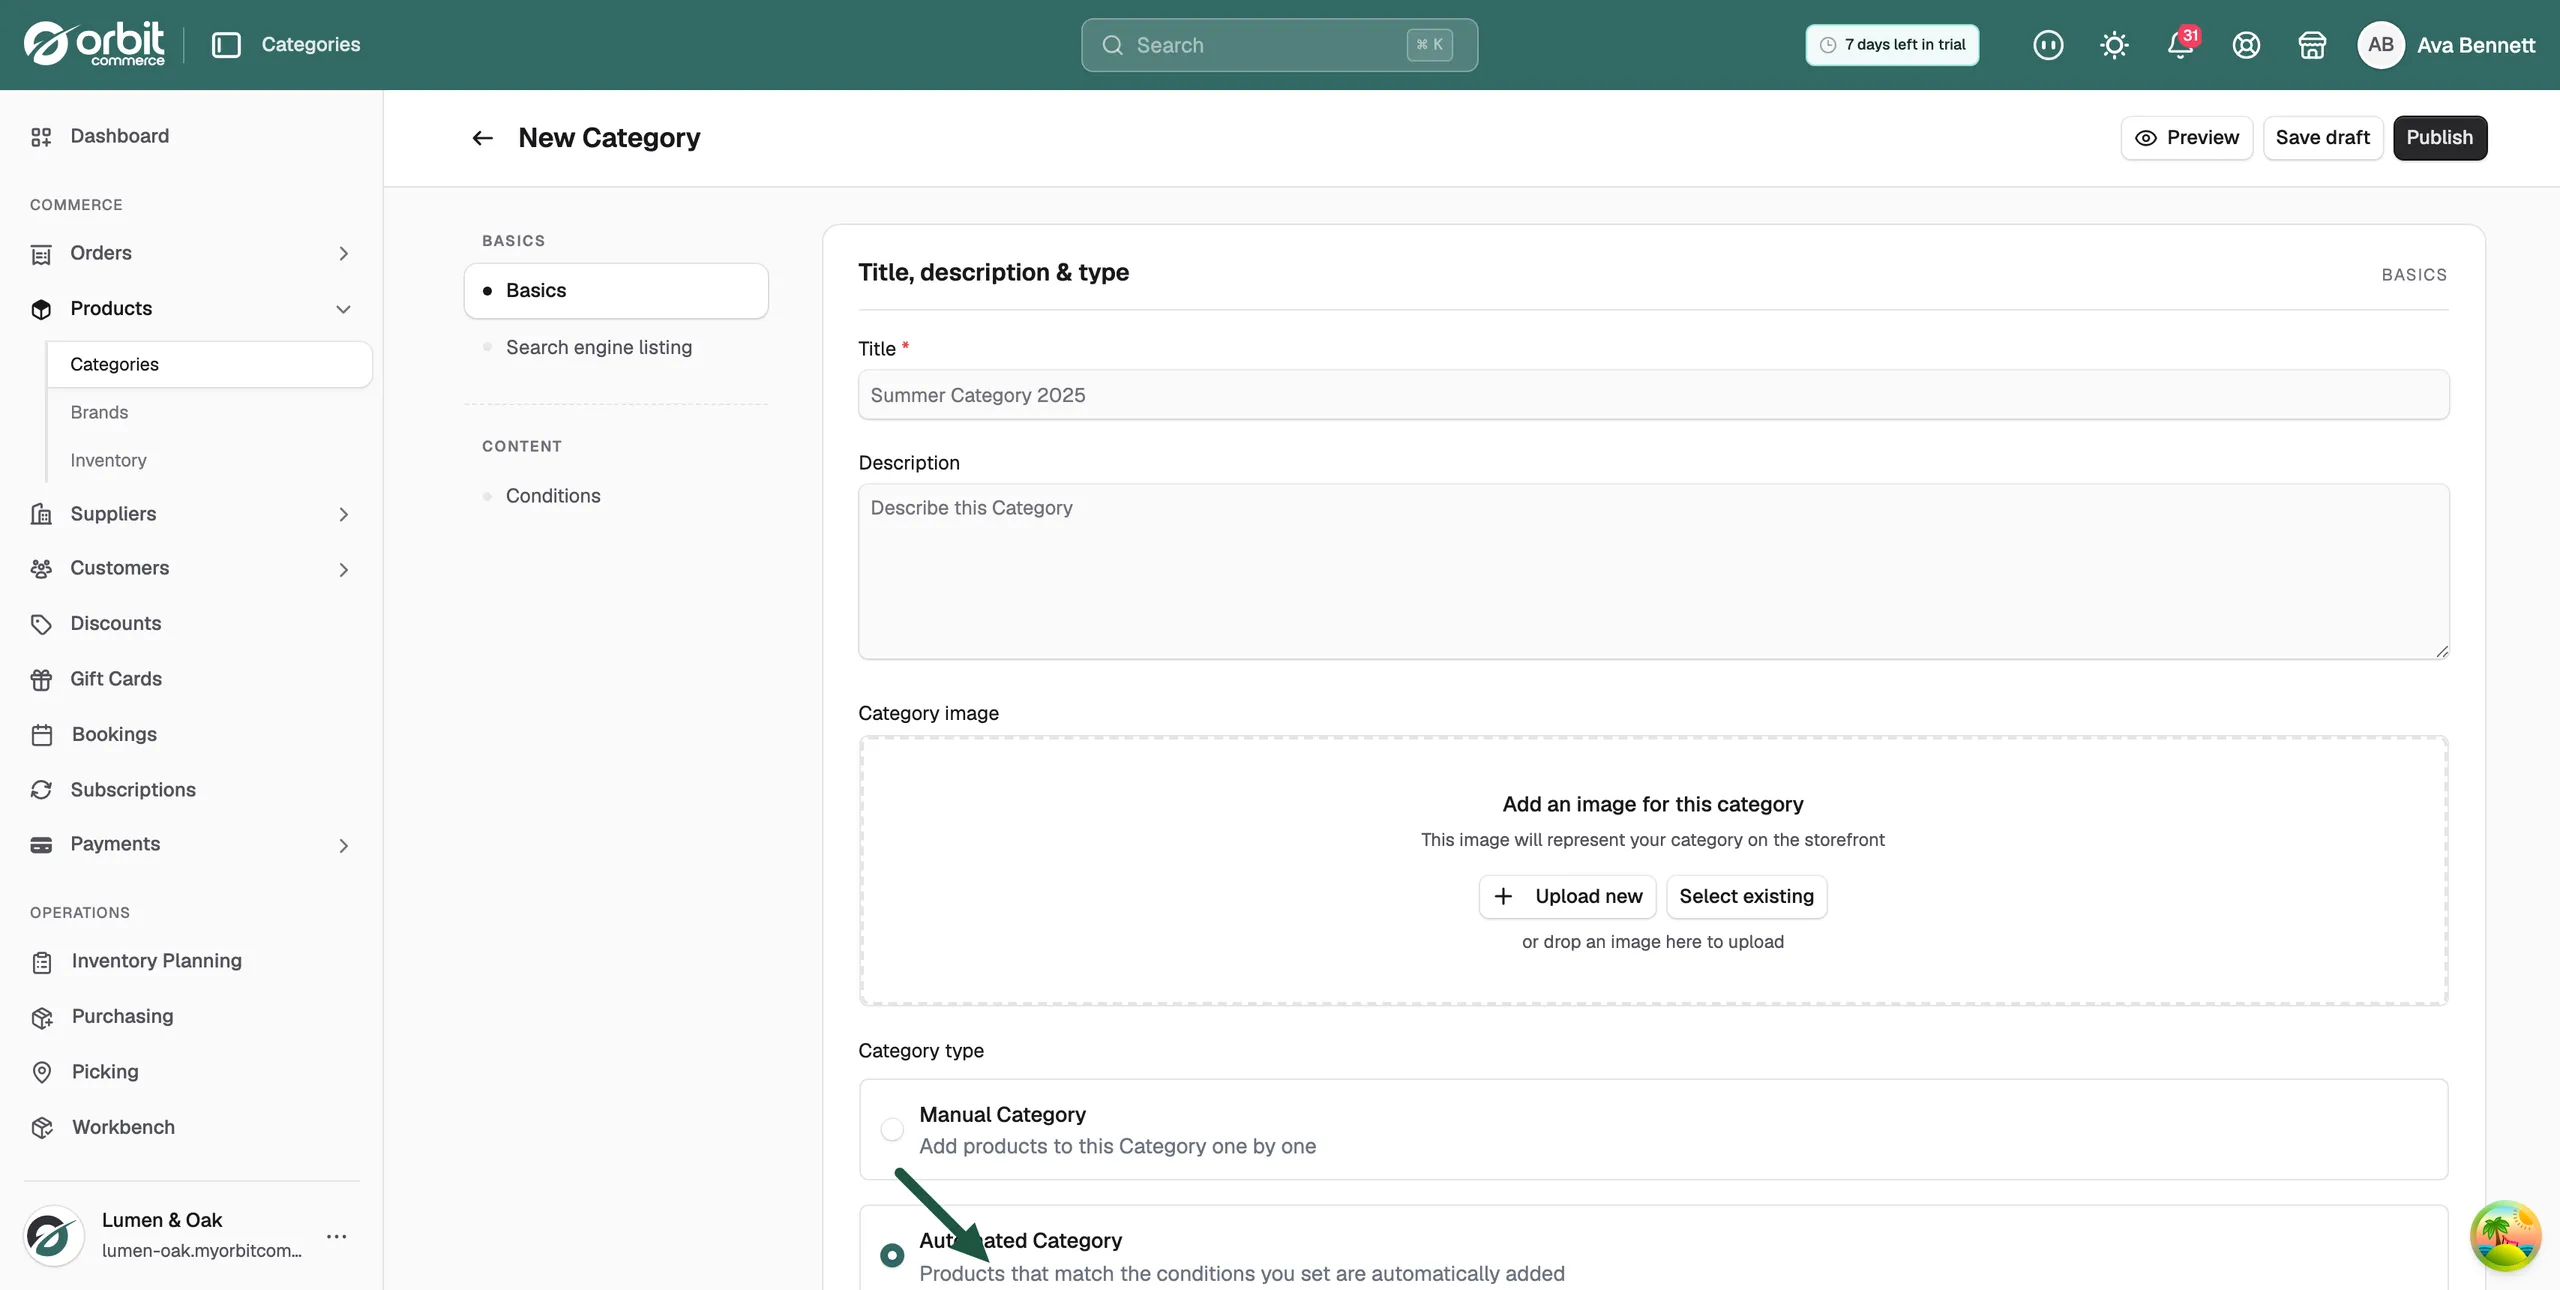Click the Payments card icon
Screen dimensions: 2560x1290
coord(41,845)
